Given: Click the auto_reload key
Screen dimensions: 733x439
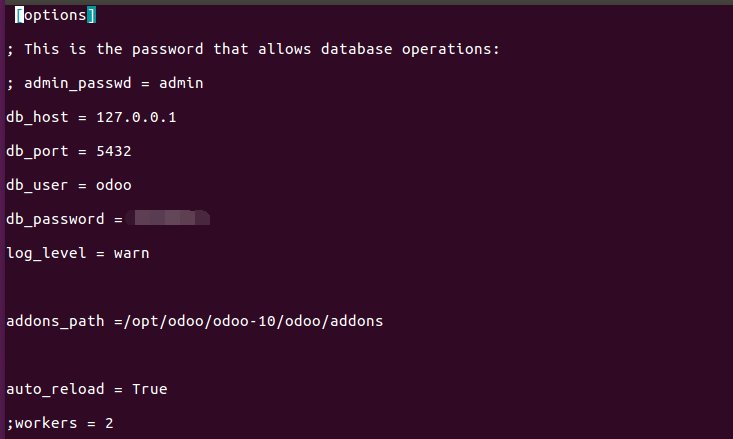Looking at the screenshot, I should click(x=55, y=389).
